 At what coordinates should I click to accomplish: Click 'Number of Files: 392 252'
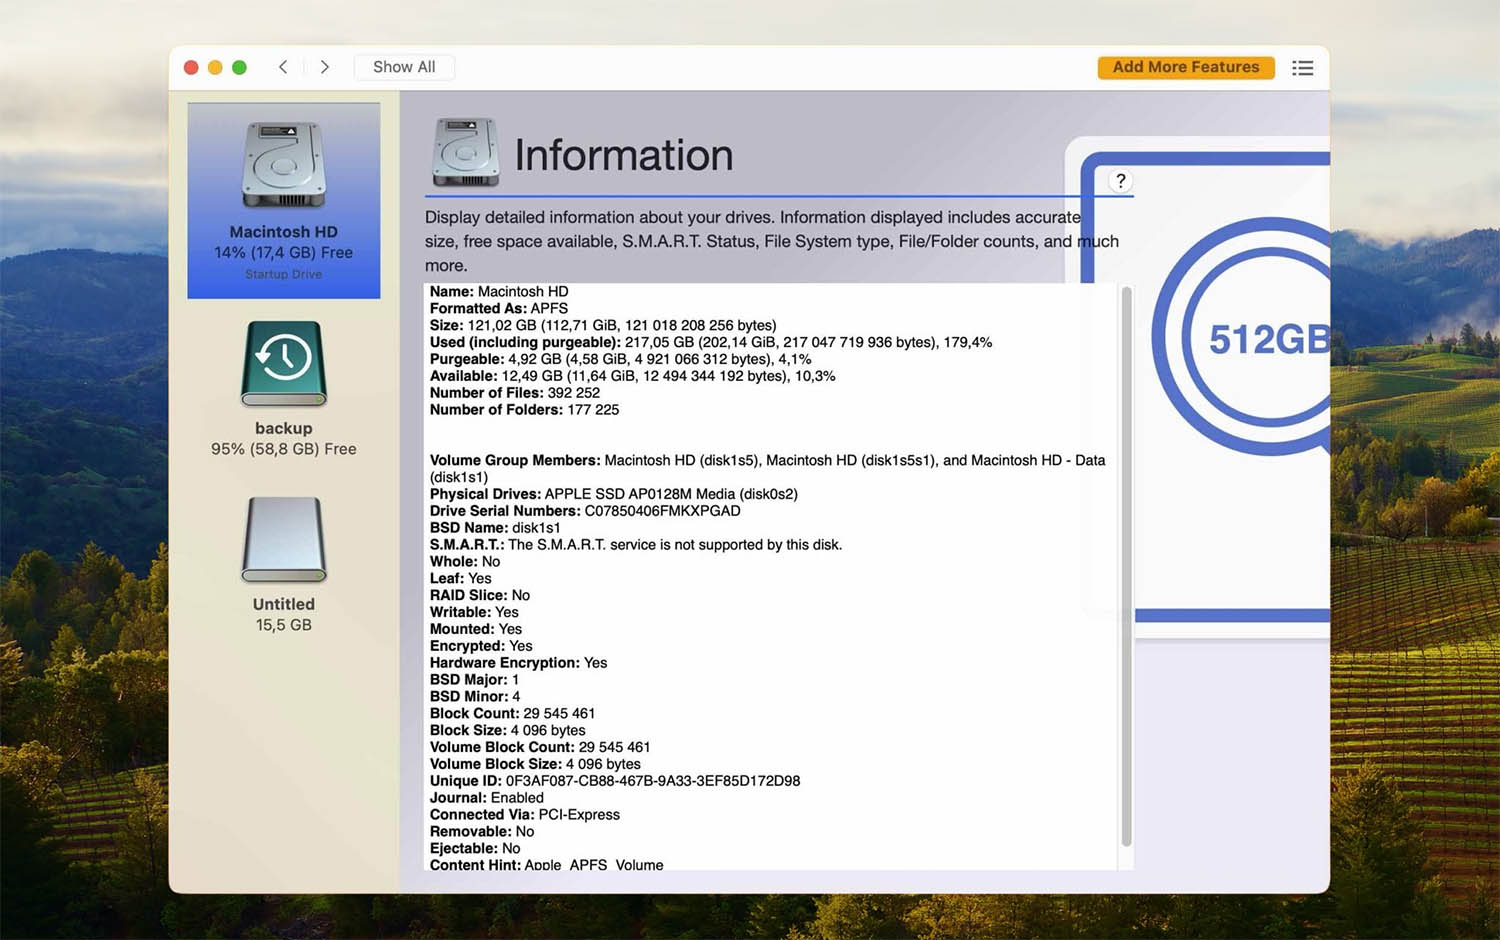click(x=515, y=393)
